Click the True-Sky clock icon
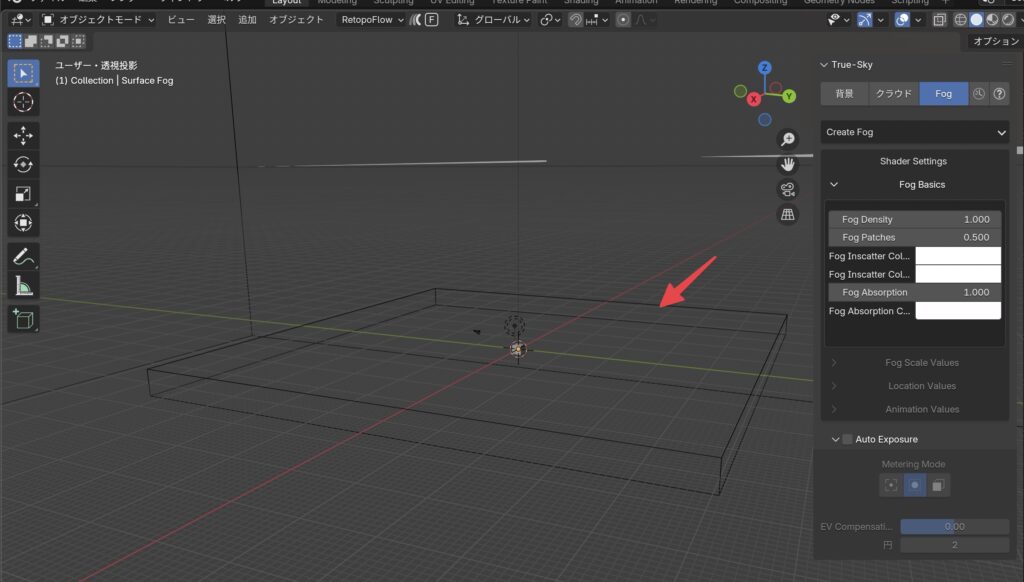 (978, 93)
